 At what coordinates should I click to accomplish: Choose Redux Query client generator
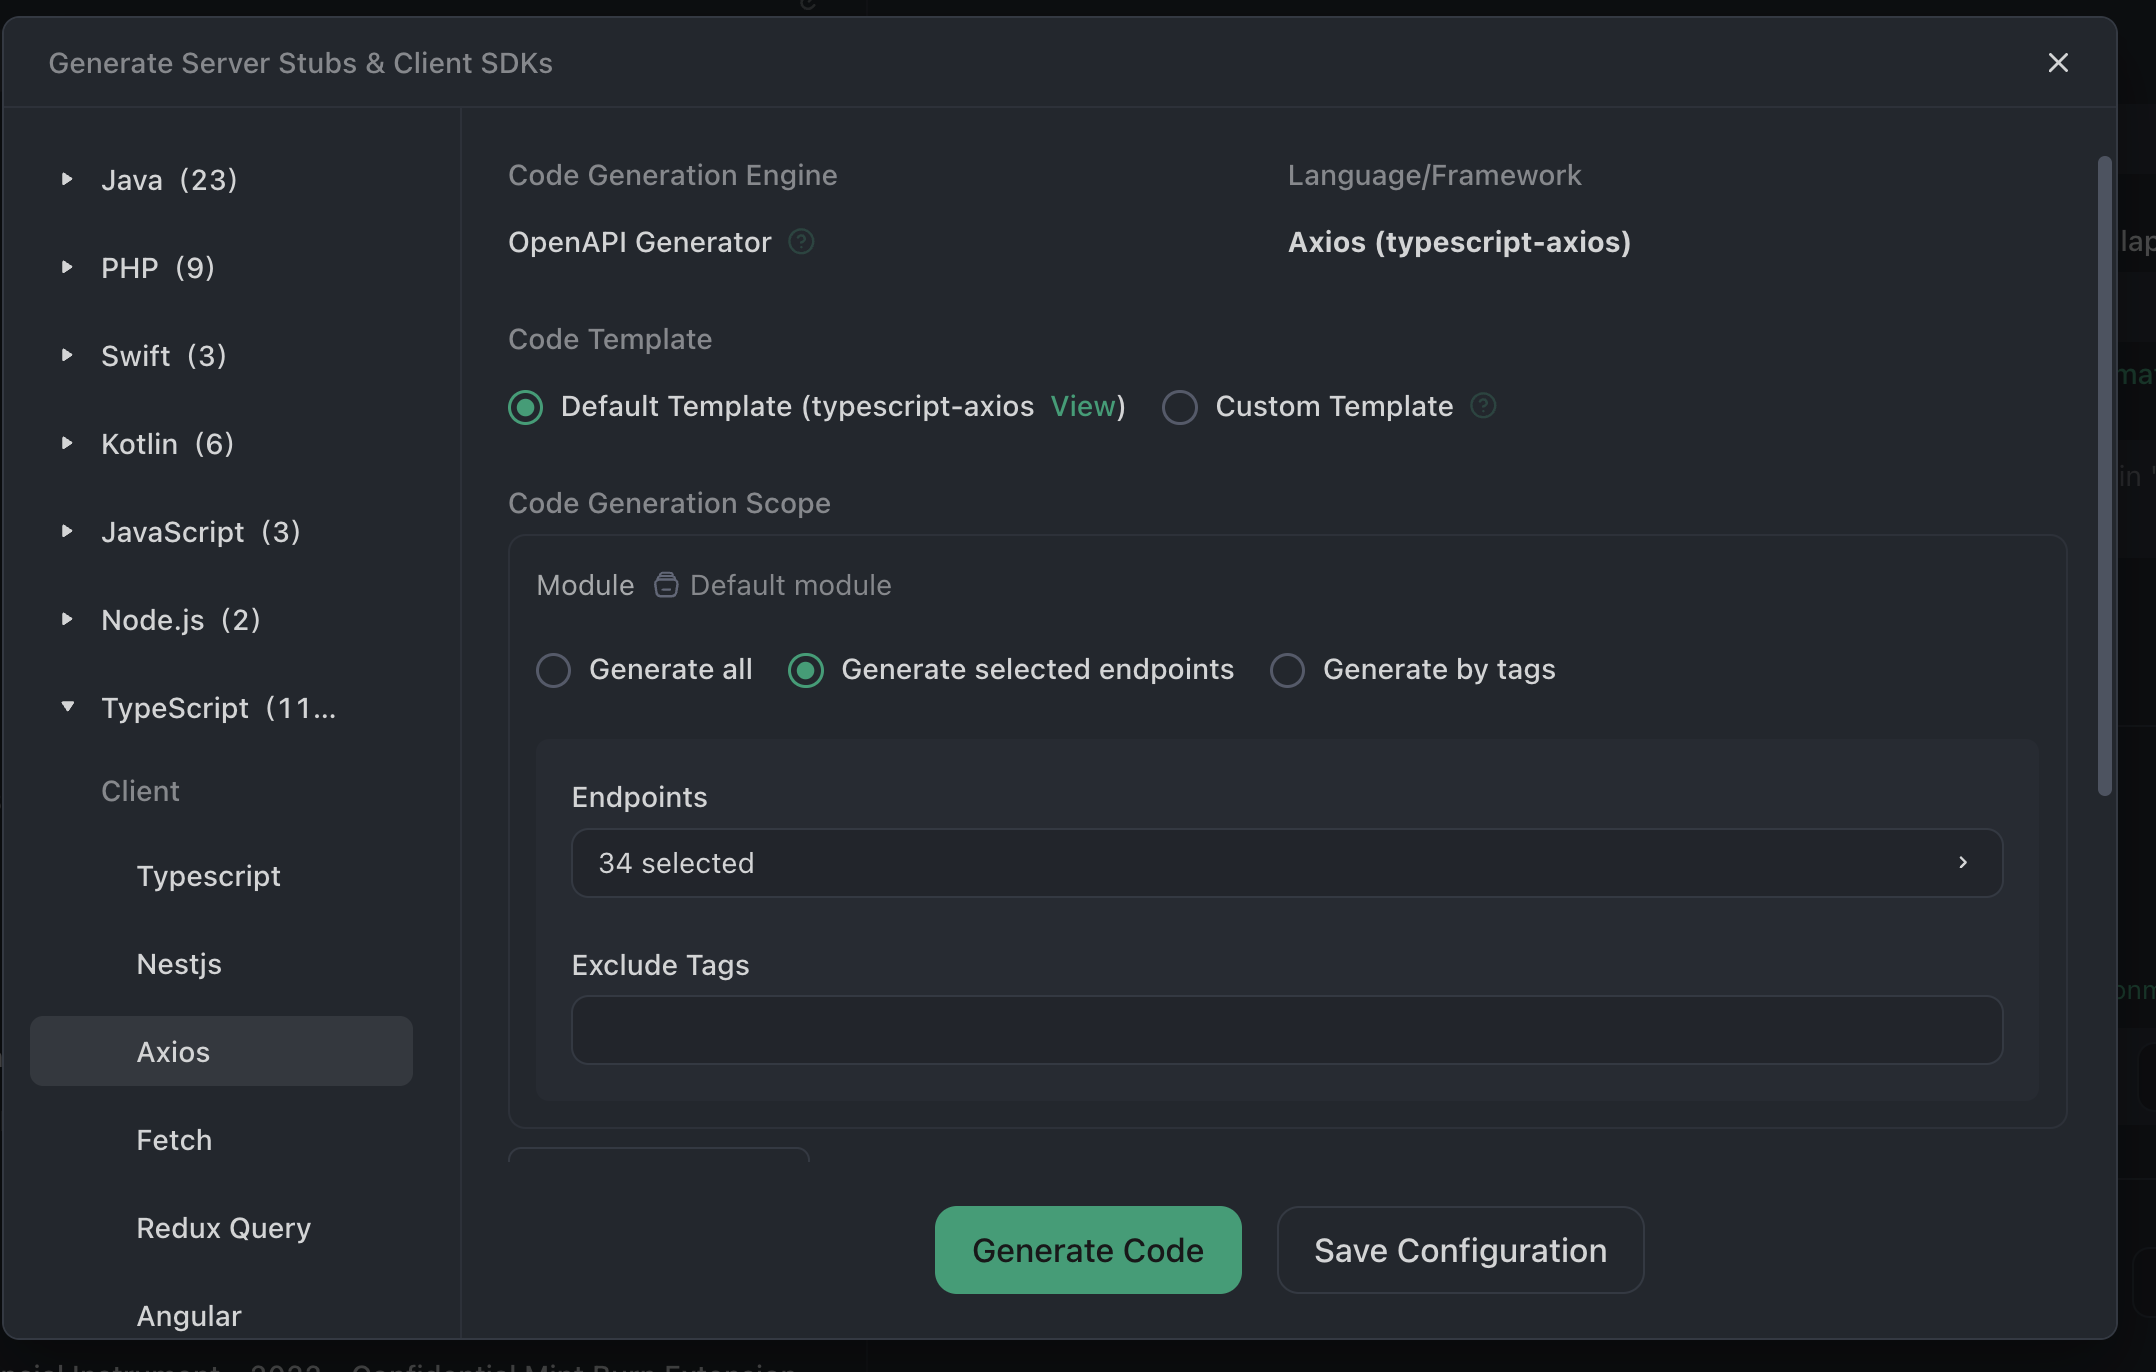coord(223,1228)
